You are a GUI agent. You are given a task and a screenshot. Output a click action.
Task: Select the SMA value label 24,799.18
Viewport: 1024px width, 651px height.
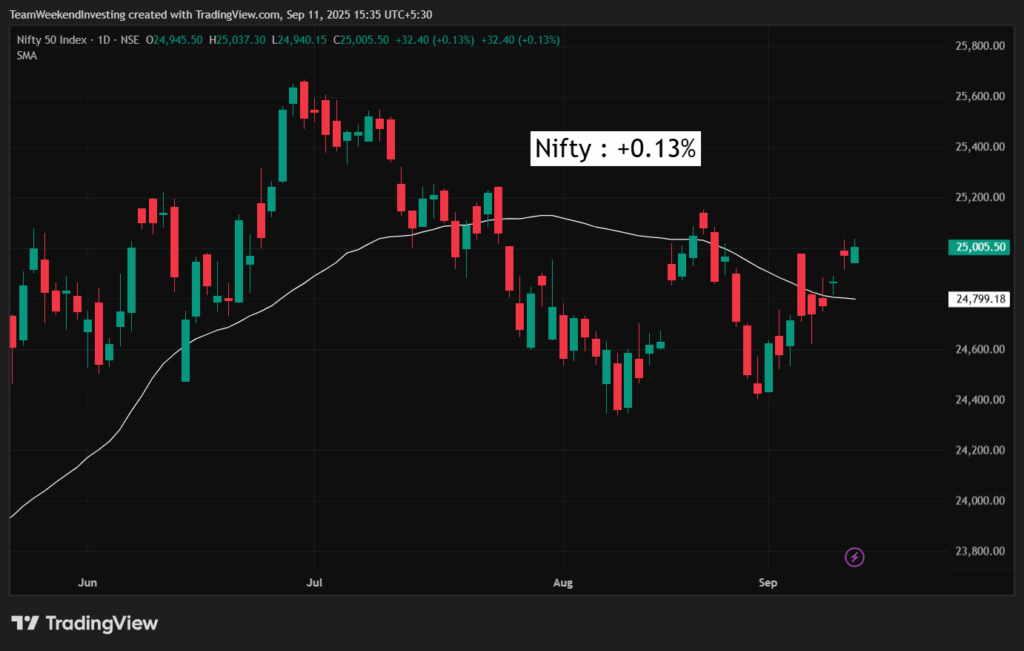[x=979, y=299]
